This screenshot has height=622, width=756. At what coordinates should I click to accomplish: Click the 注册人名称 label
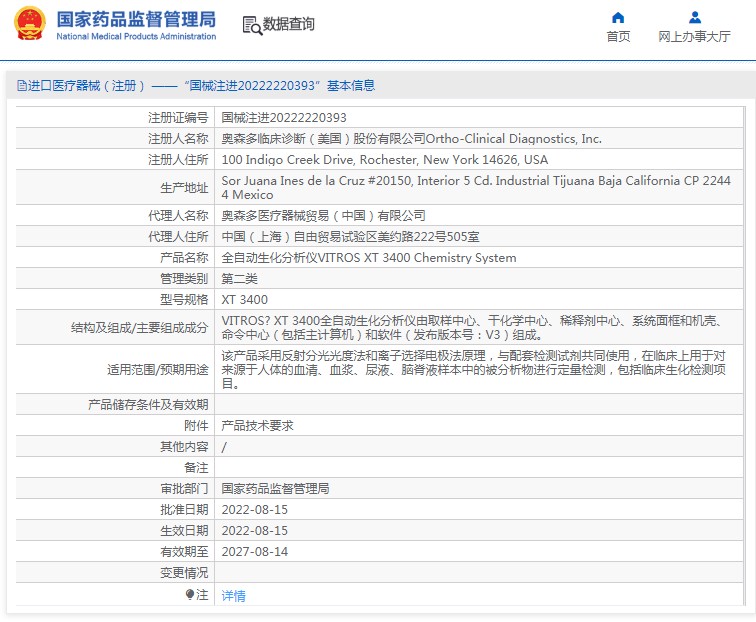pyautogui.click(x=178, y=139)
